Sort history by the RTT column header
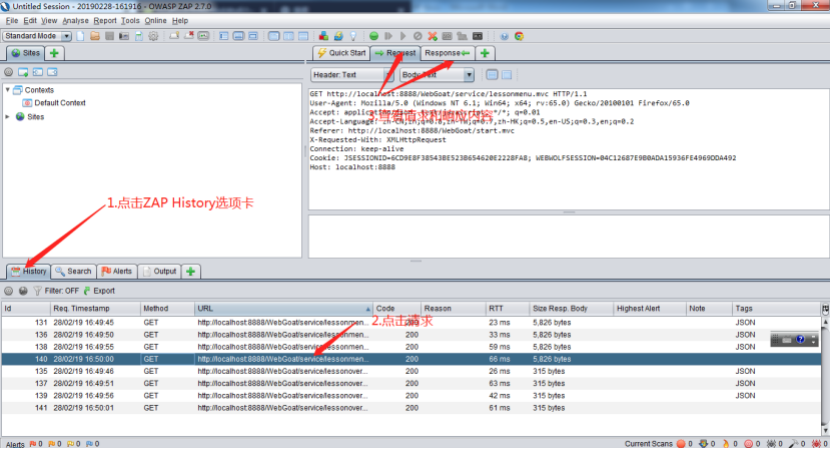The height and width of the screenshot is (450, 832). click(x=507, y=308)
